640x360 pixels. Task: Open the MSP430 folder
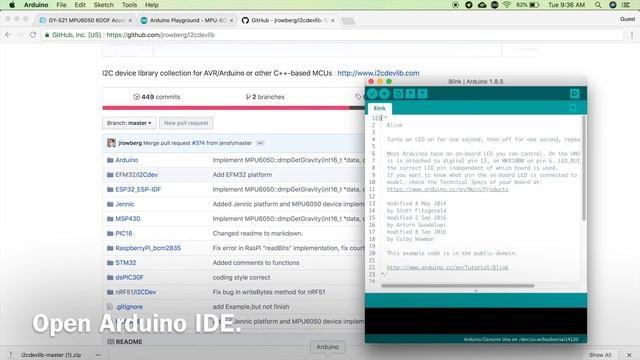coord(127,219)
